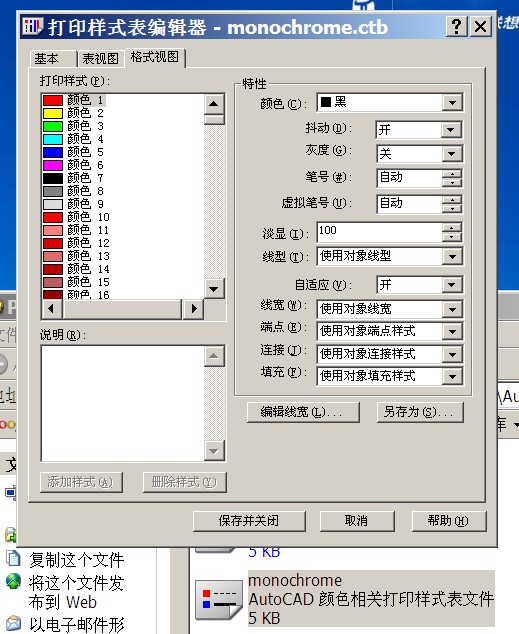The width and height of the screenshot is (519, 634).
Task: Click the 淡显 value field showing 100
Action: (x=379, y=232)
